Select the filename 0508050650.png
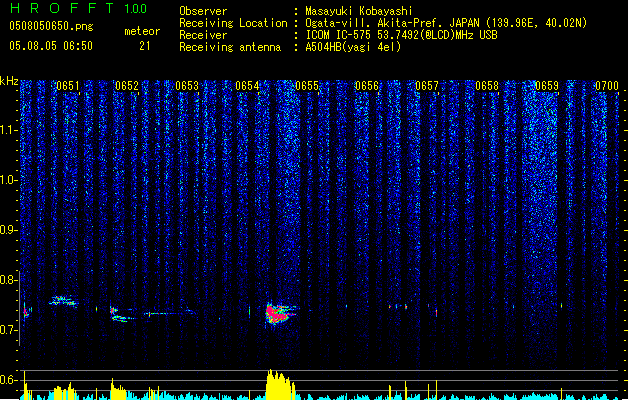The height and width of the screenshot is (400, 629). point(51,26)
